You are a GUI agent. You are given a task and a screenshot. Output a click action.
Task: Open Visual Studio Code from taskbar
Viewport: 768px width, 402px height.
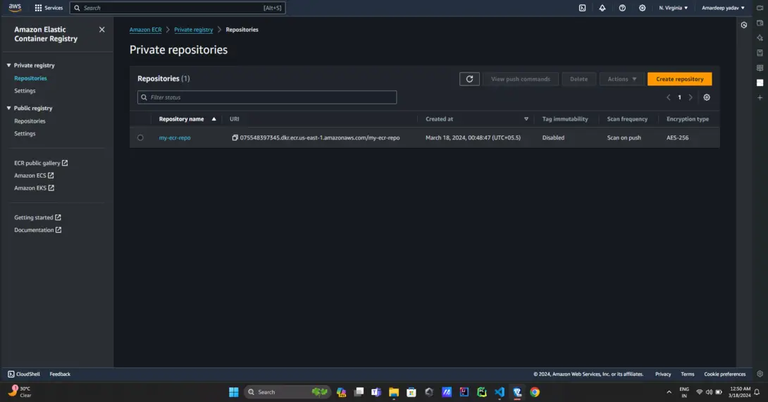click(x=500, y=392)
